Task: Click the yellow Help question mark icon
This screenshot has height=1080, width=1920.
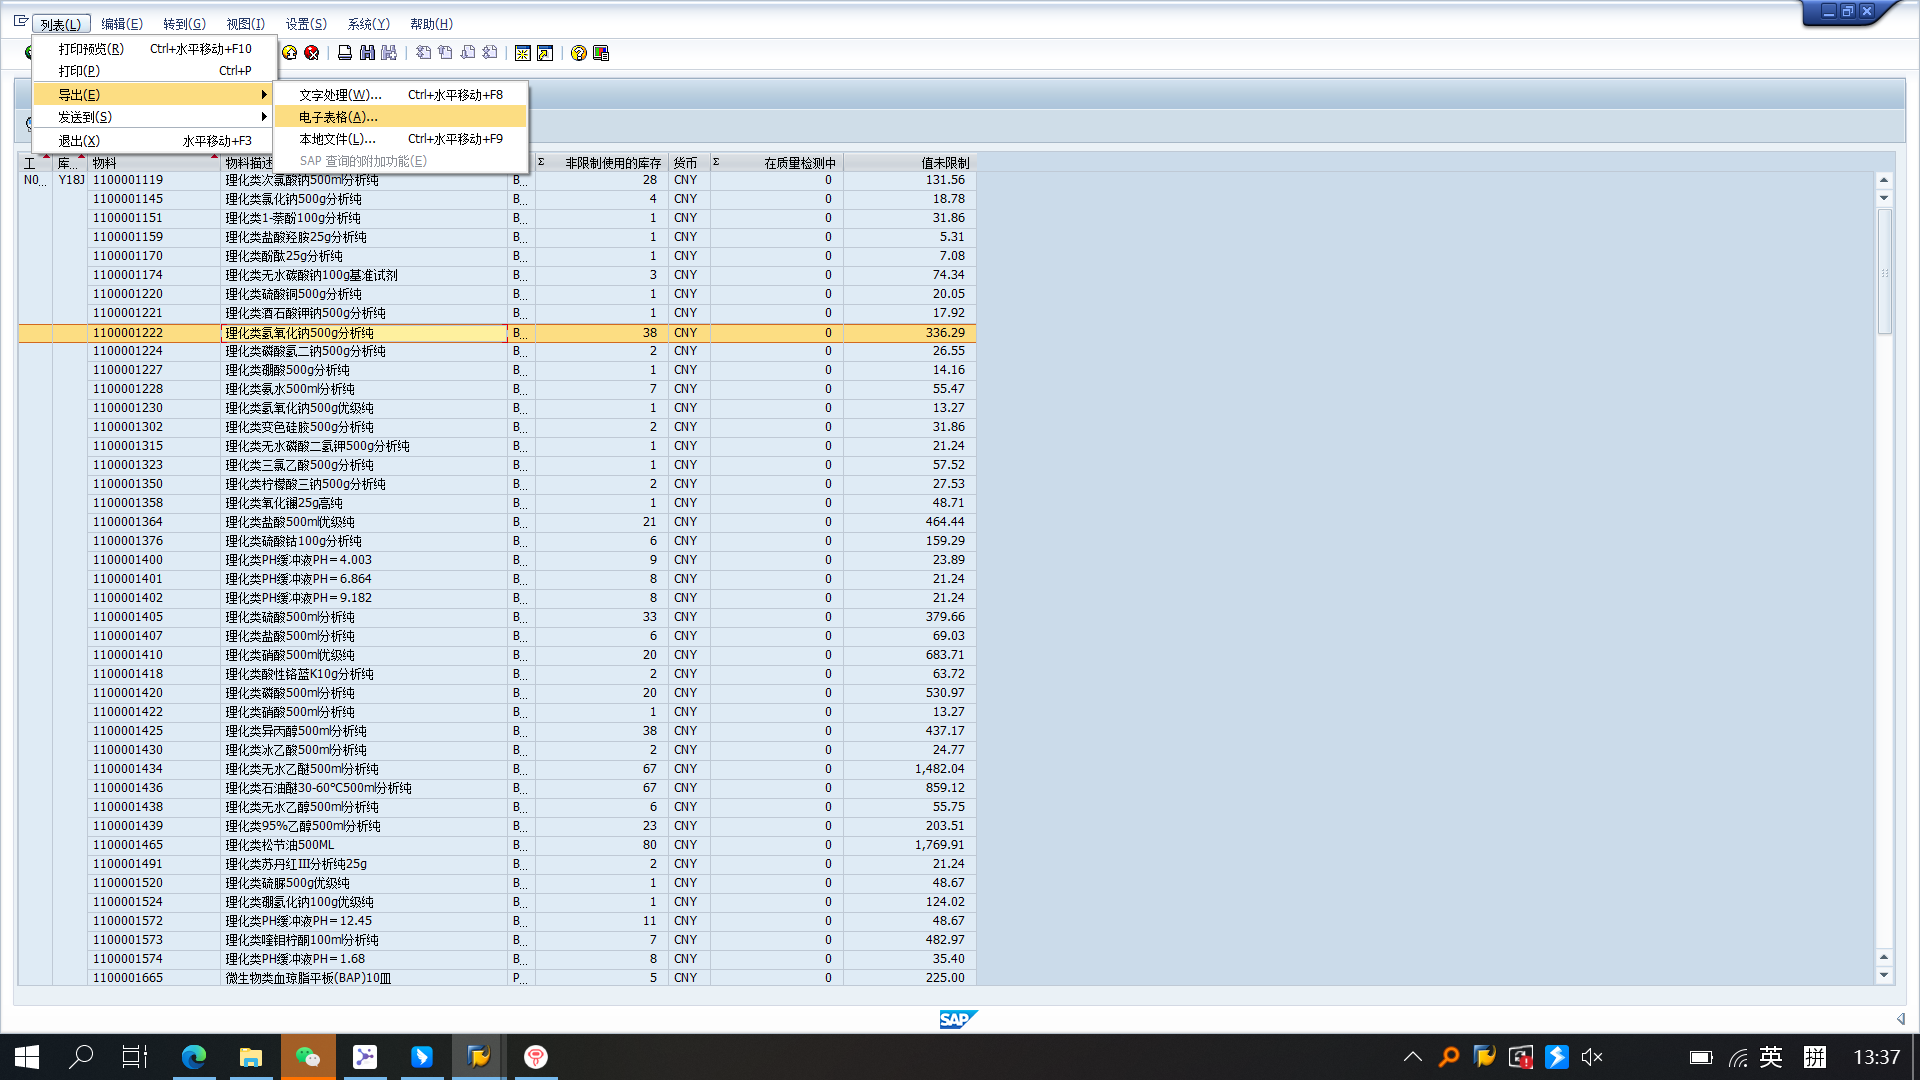Action: [x=579, y=53]
